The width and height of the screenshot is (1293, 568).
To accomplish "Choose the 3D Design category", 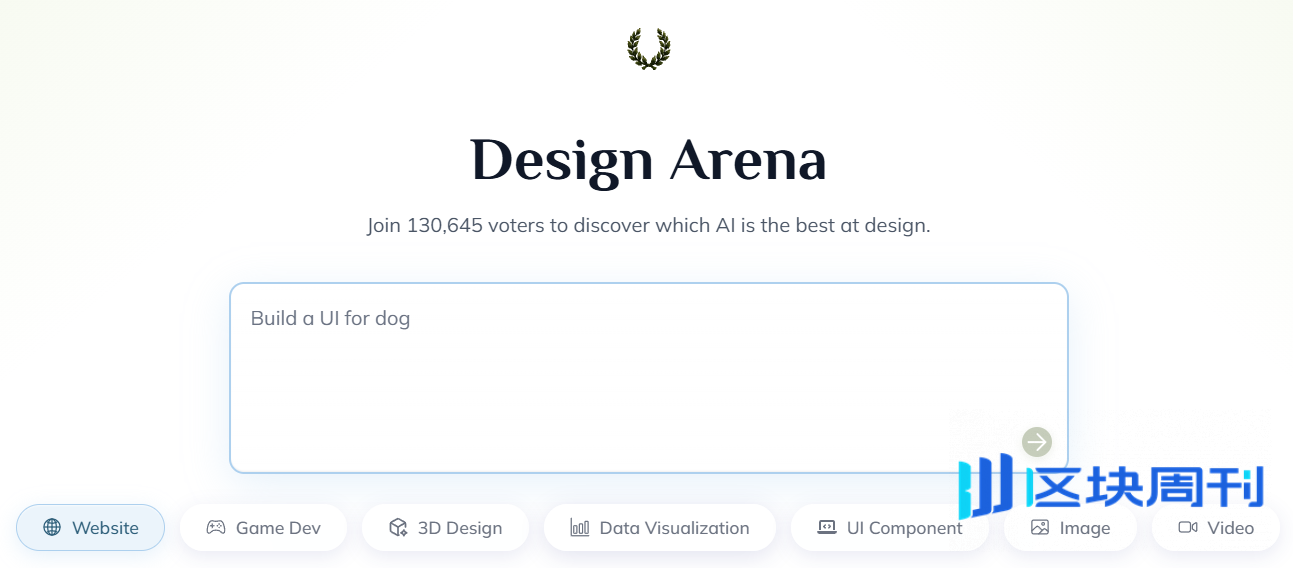I will [445, 527].
